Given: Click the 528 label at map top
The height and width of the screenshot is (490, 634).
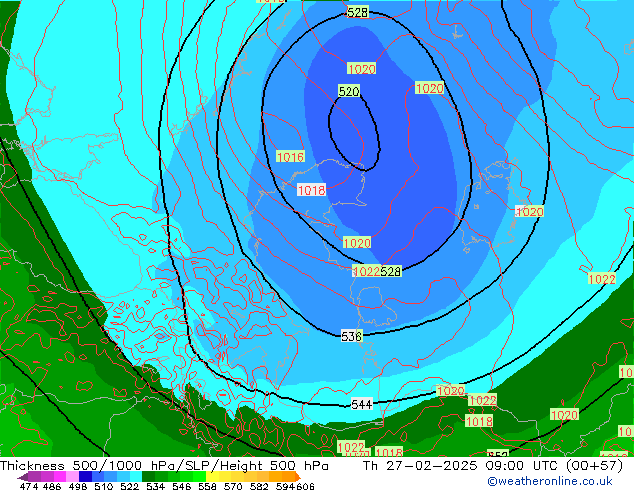Looking at the screenshot, I should pyautogui.click(x=357, y=12).
